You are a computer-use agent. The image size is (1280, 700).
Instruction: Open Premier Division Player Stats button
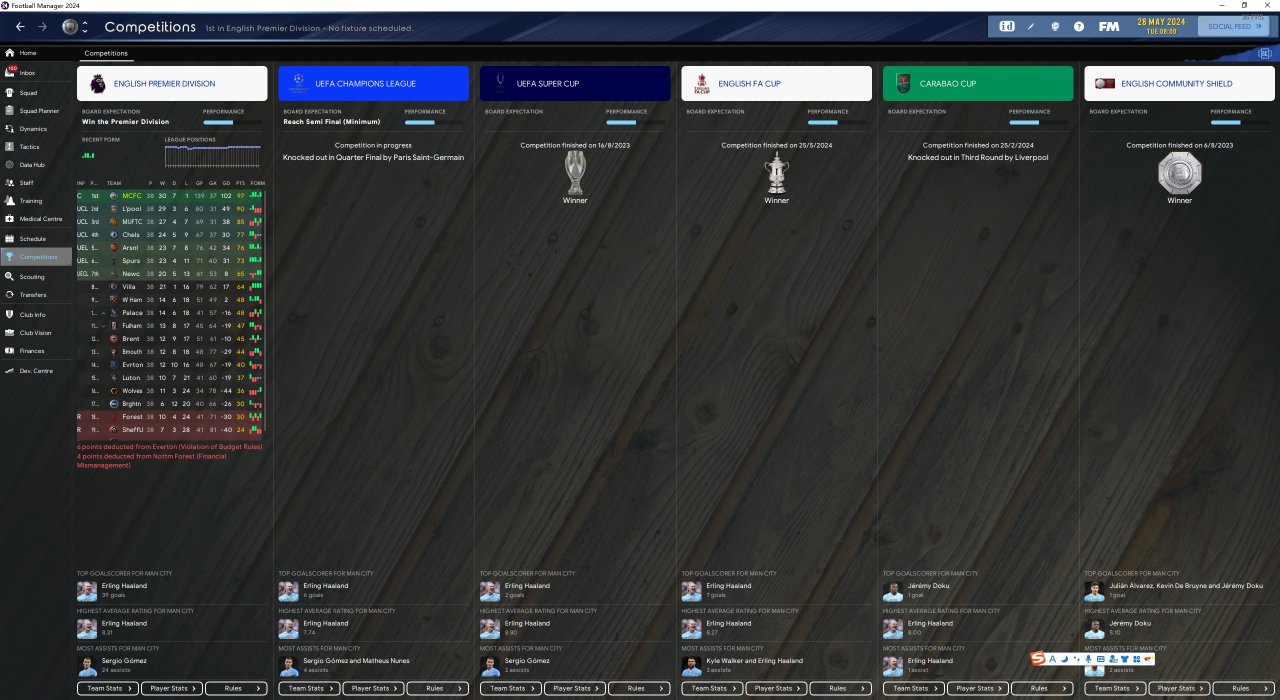172,688
